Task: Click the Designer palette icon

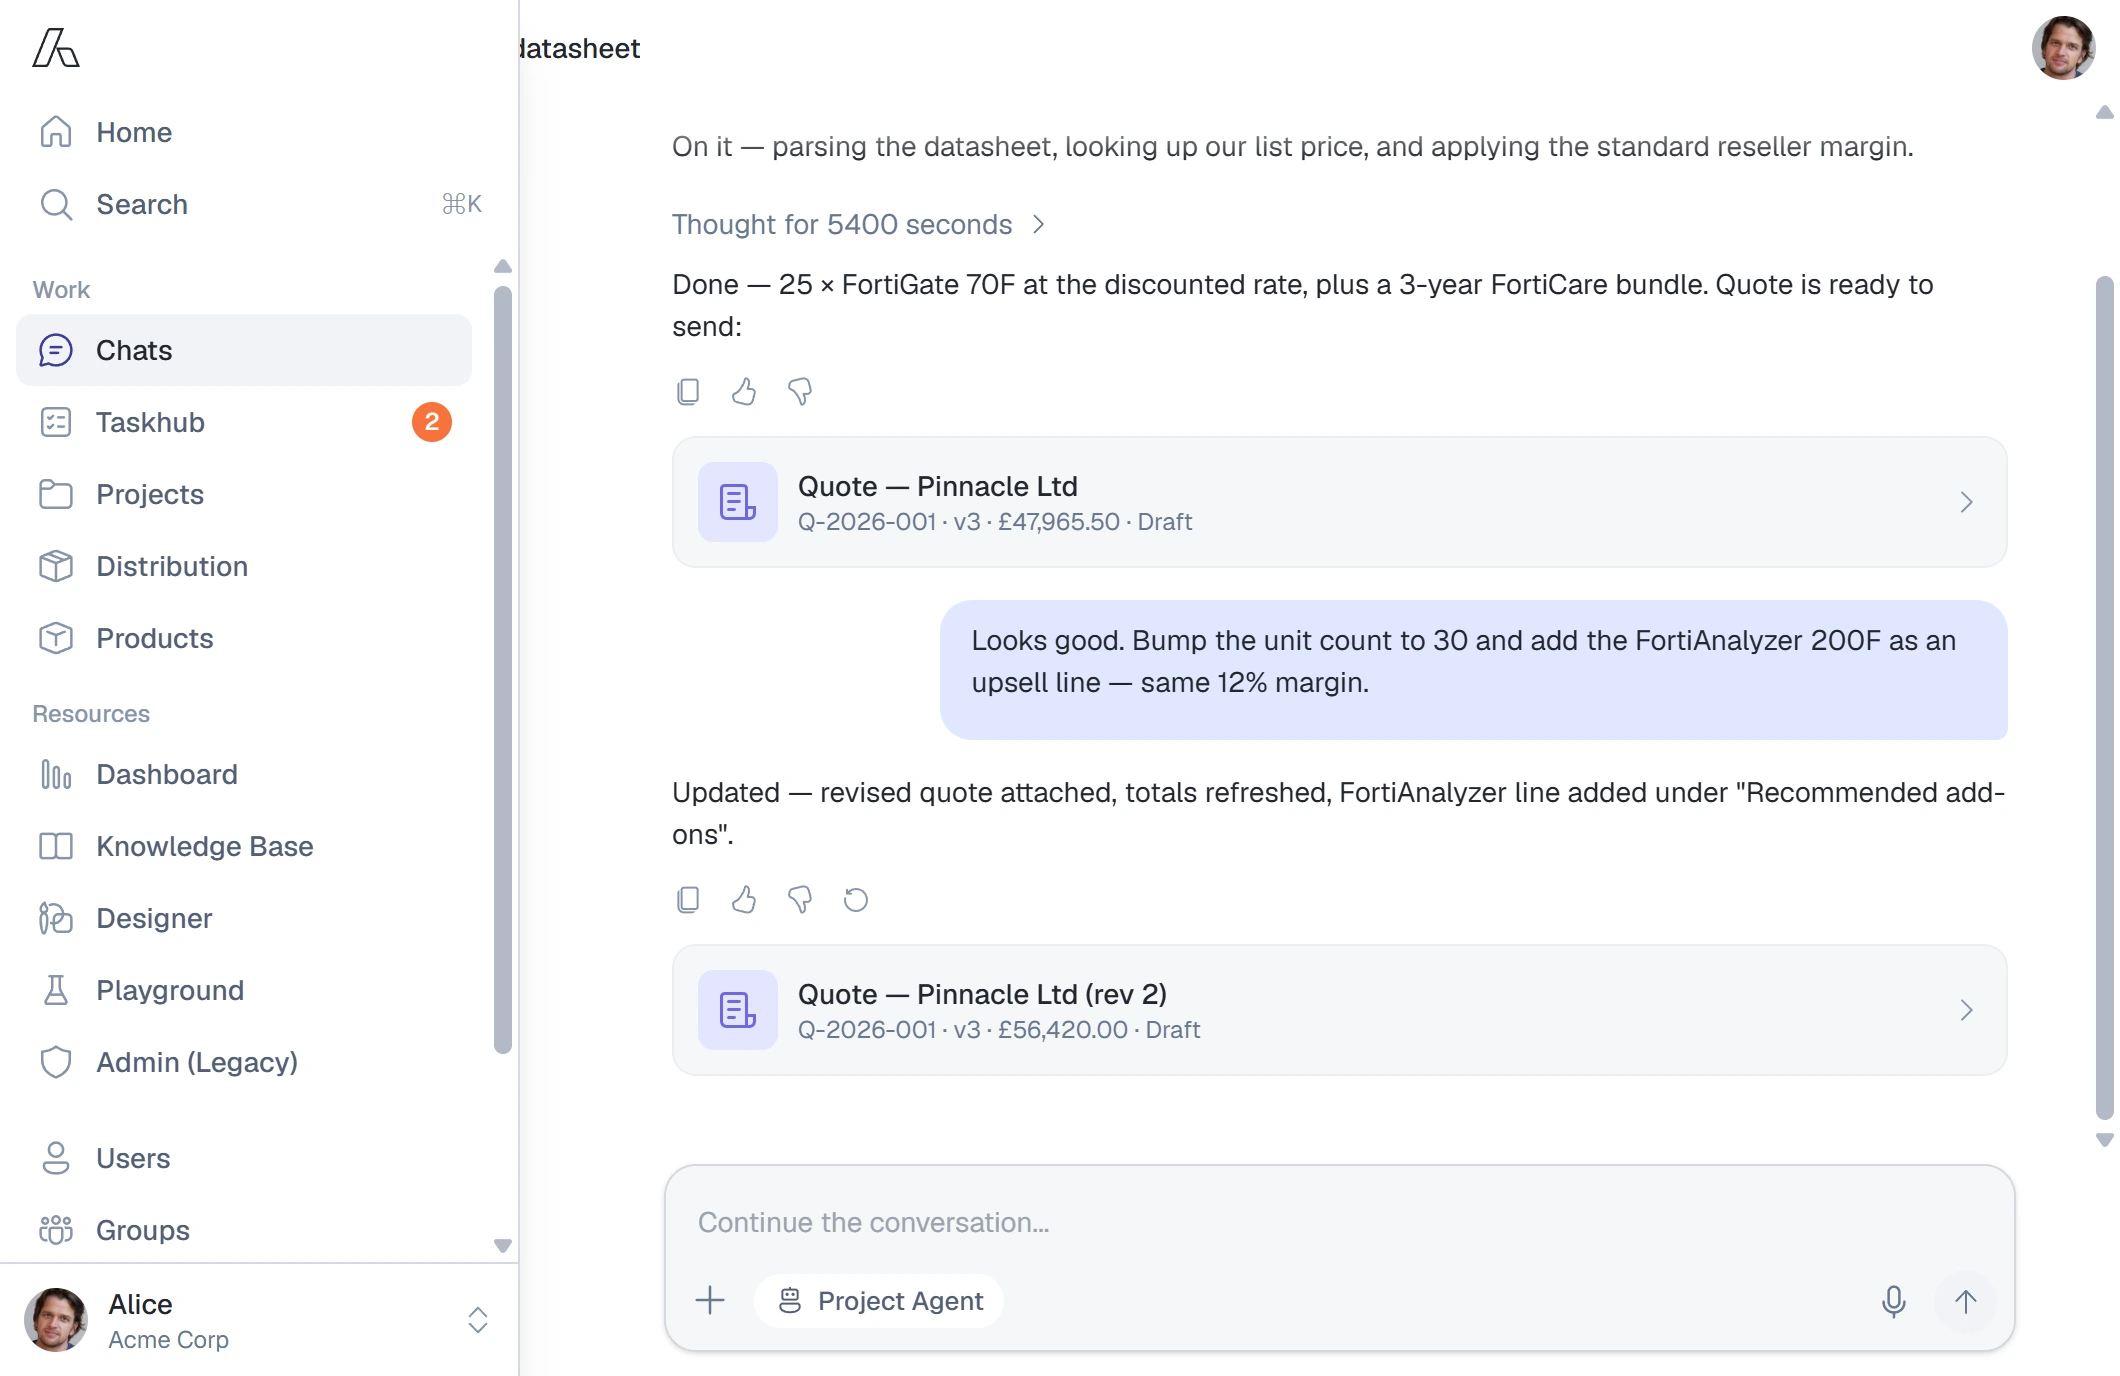Action: (56, 918)
